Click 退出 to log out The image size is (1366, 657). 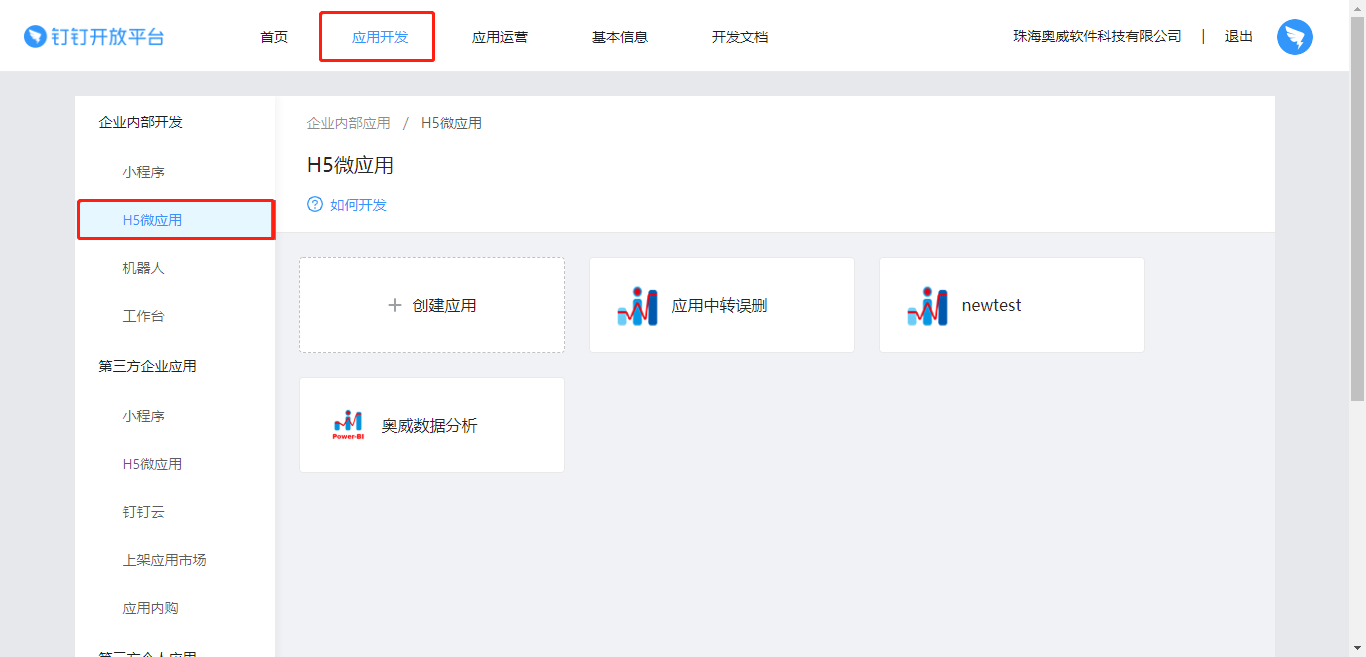pyautogui.click(x=1238, y=35)
